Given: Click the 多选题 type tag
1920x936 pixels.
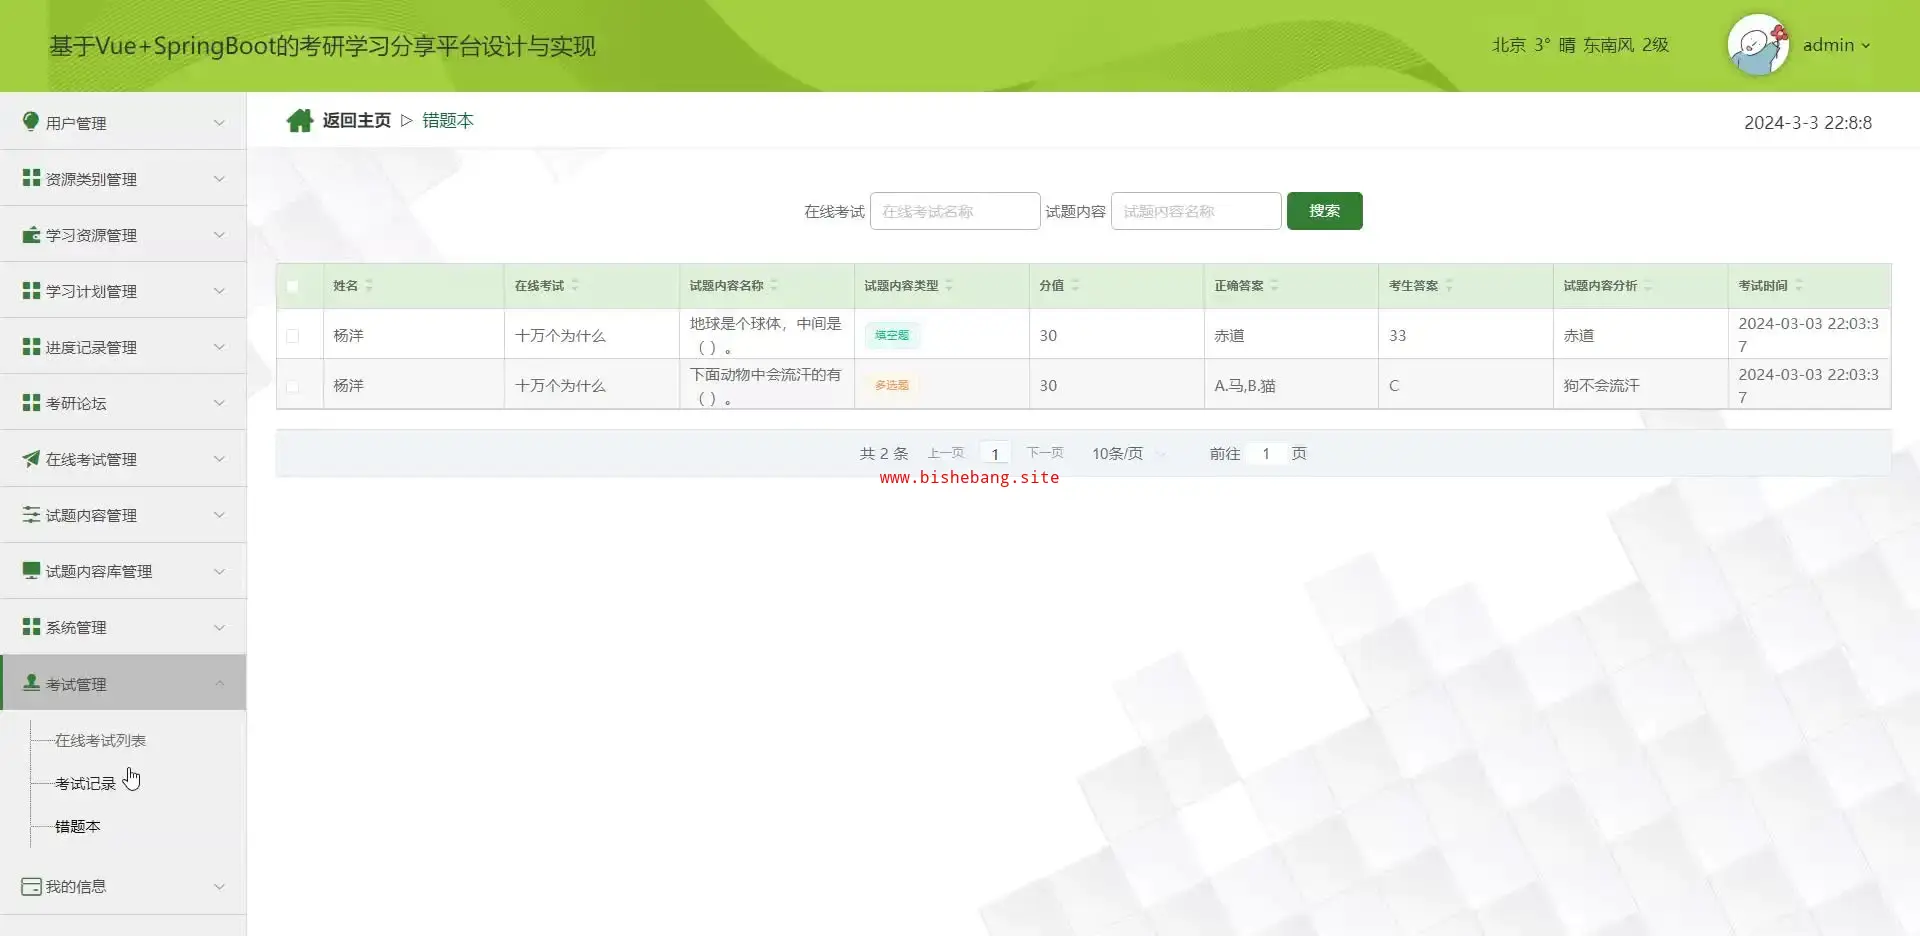Looking at the screenshot, I should (x=892, y=385).
